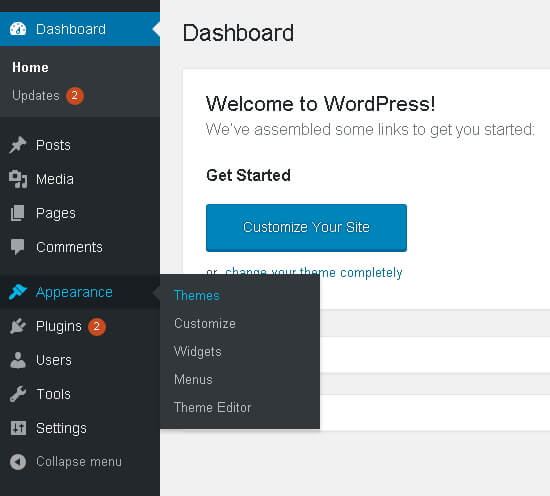The height and width of the screenshot is (496, 550).
Task: Open the Media menu
Action: click(55, 179)
